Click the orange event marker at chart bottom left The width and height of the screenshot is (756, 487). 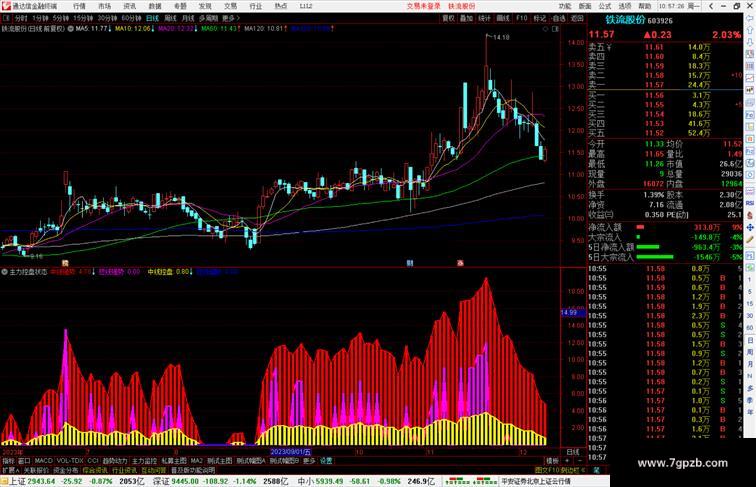pos(65,263)
